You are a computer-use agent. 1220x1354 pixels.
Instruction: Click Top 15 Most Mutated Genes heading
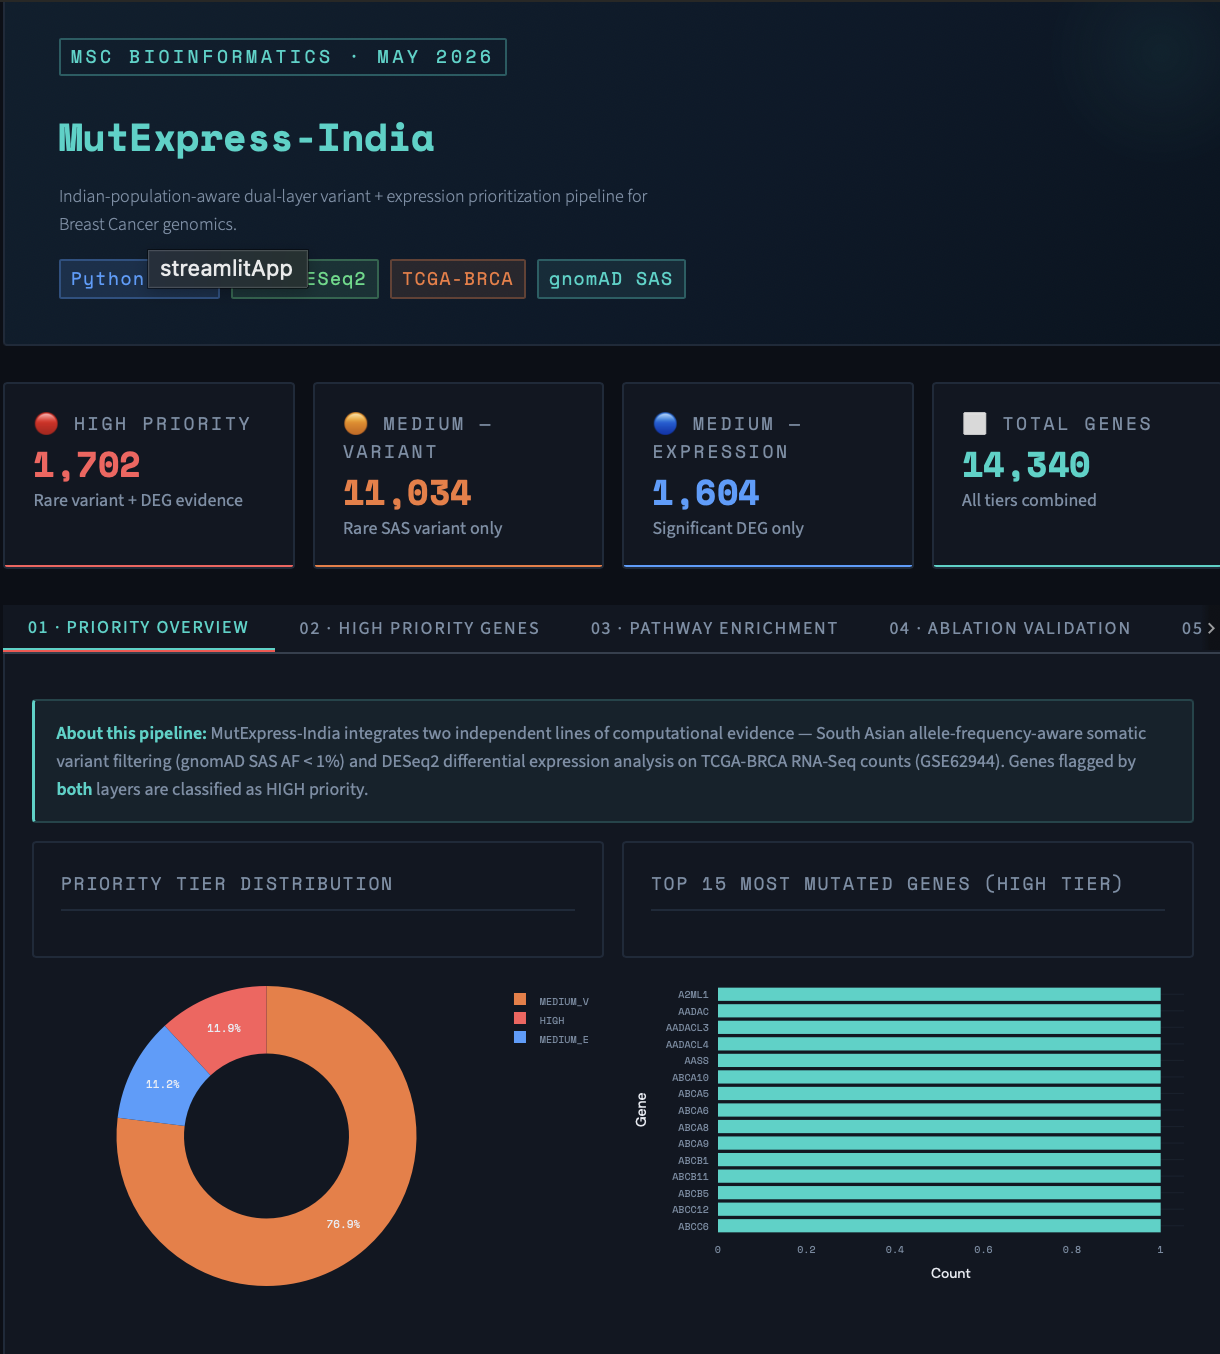click(x=887, y=884)
